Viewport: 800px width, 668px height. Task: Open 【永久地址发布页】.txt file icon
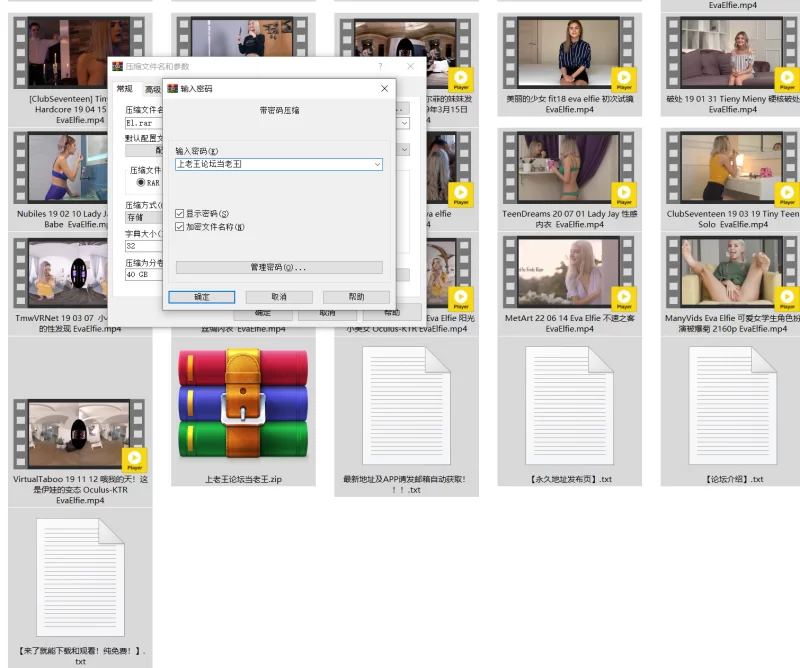[x=569, y=406]
